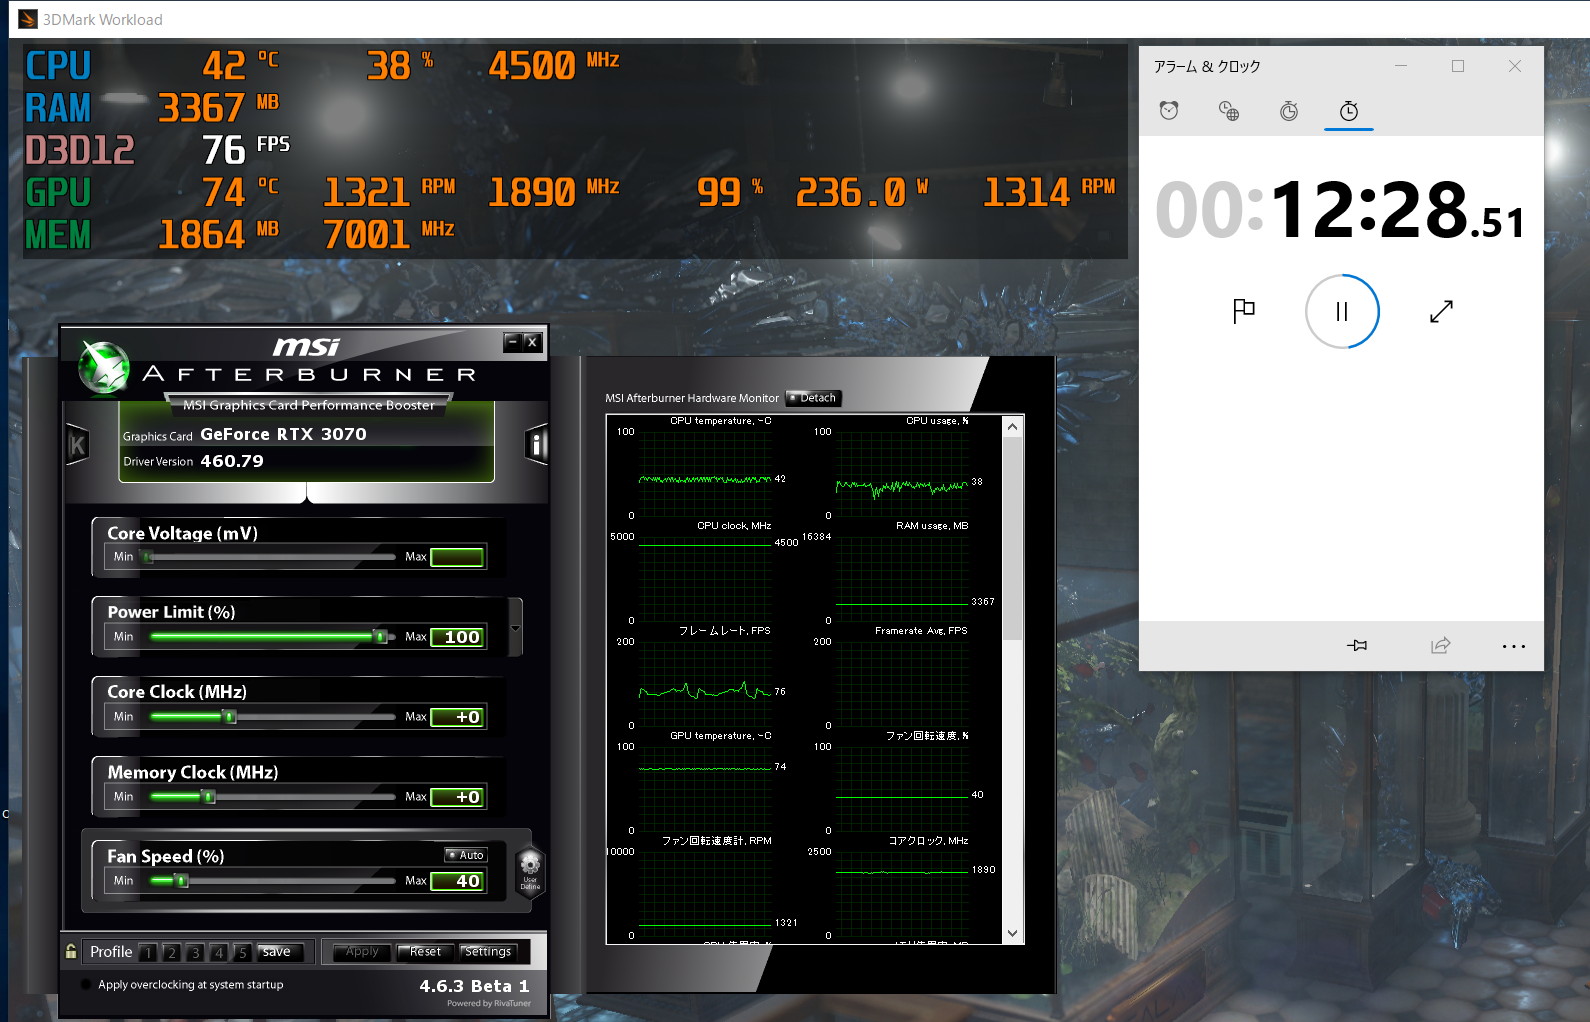Select profile slot 3
Viewport: 1590px width, 1022px height.
[195, 953]
